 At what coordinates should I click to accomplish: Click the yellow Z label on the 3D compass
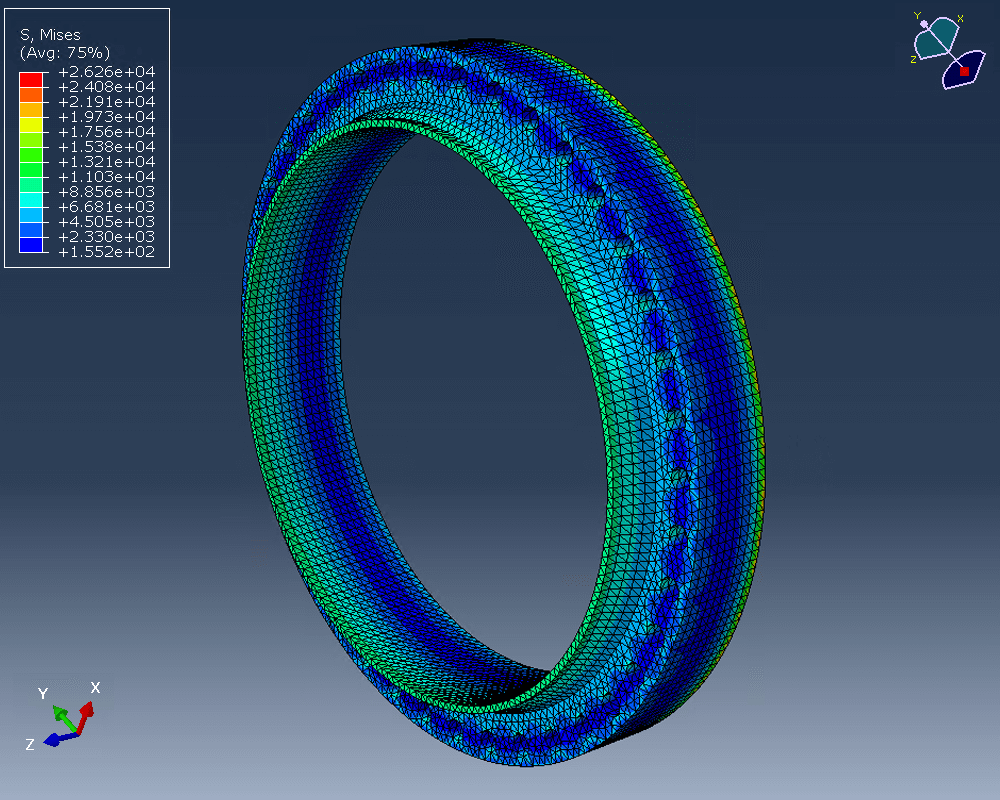tap(913, 59)
